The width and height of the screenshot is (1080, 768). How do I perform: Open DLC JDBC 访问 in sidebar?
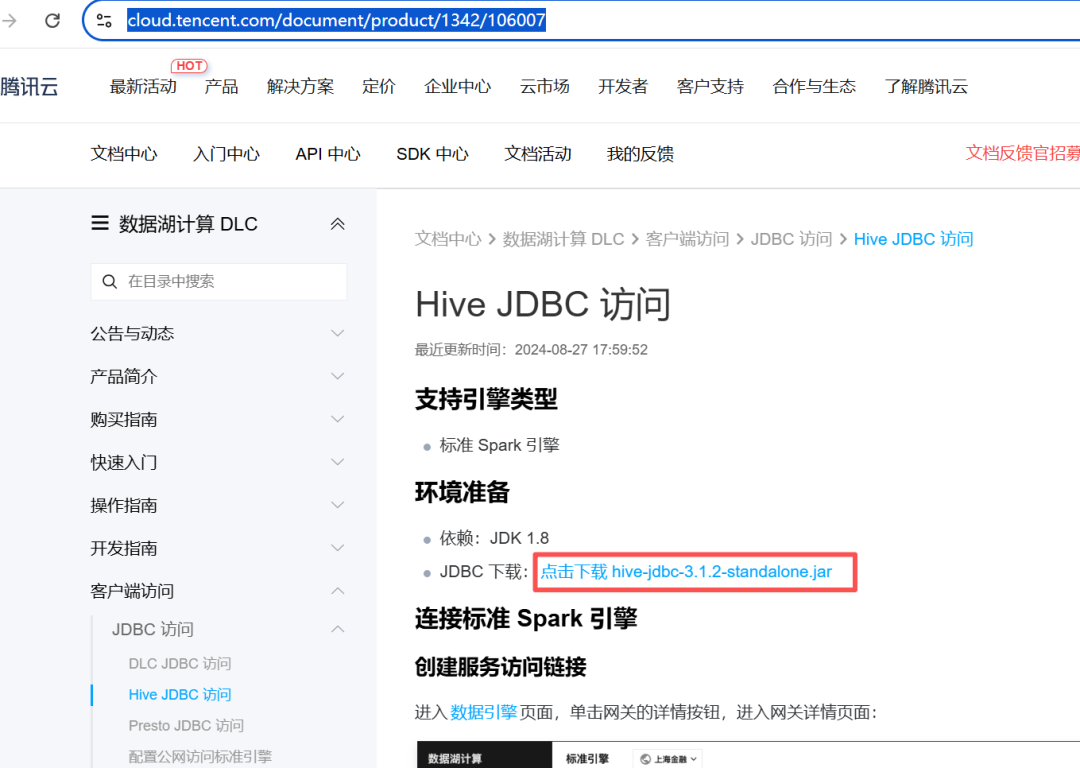tap(180, 663)
